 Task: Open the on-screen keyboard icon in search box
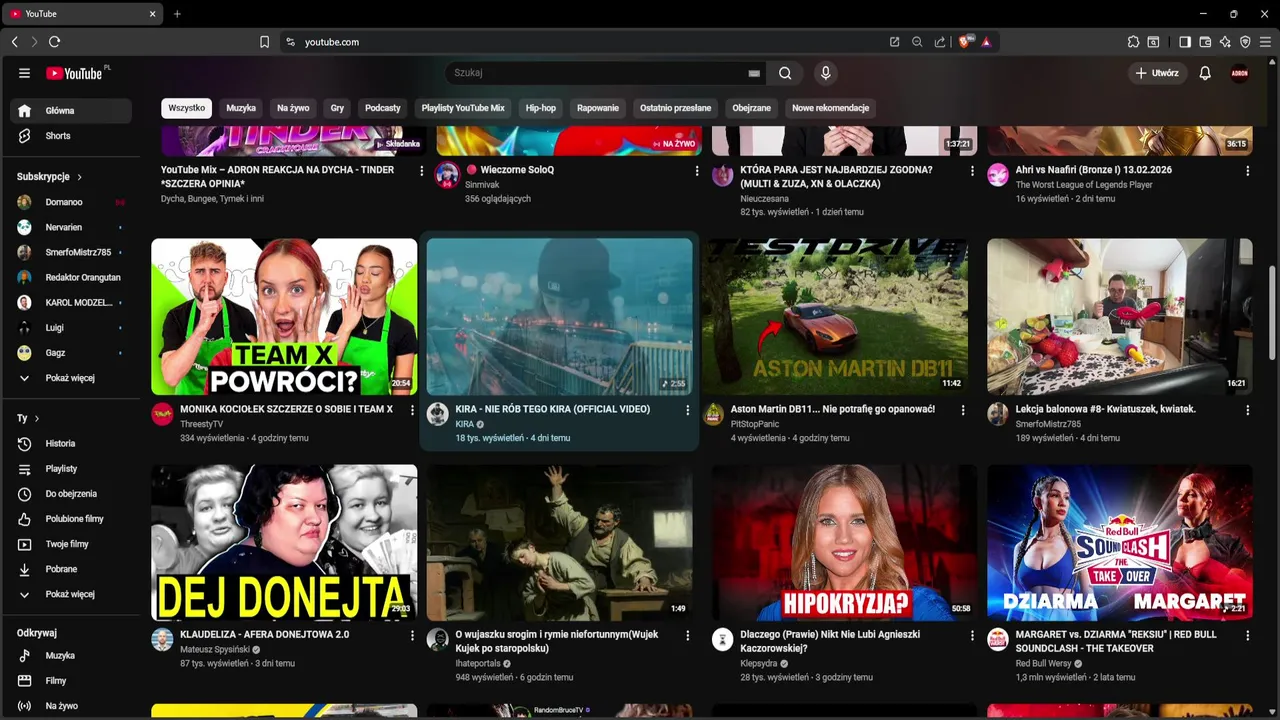pyautogui.click(x=754, y=73)
